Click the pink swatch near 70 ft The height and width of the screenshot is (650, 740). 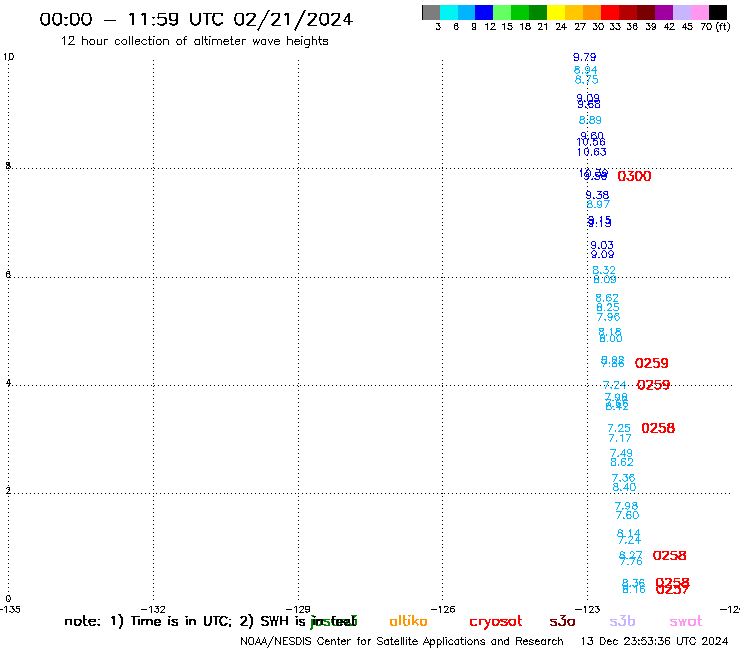[x=699, y=12]
